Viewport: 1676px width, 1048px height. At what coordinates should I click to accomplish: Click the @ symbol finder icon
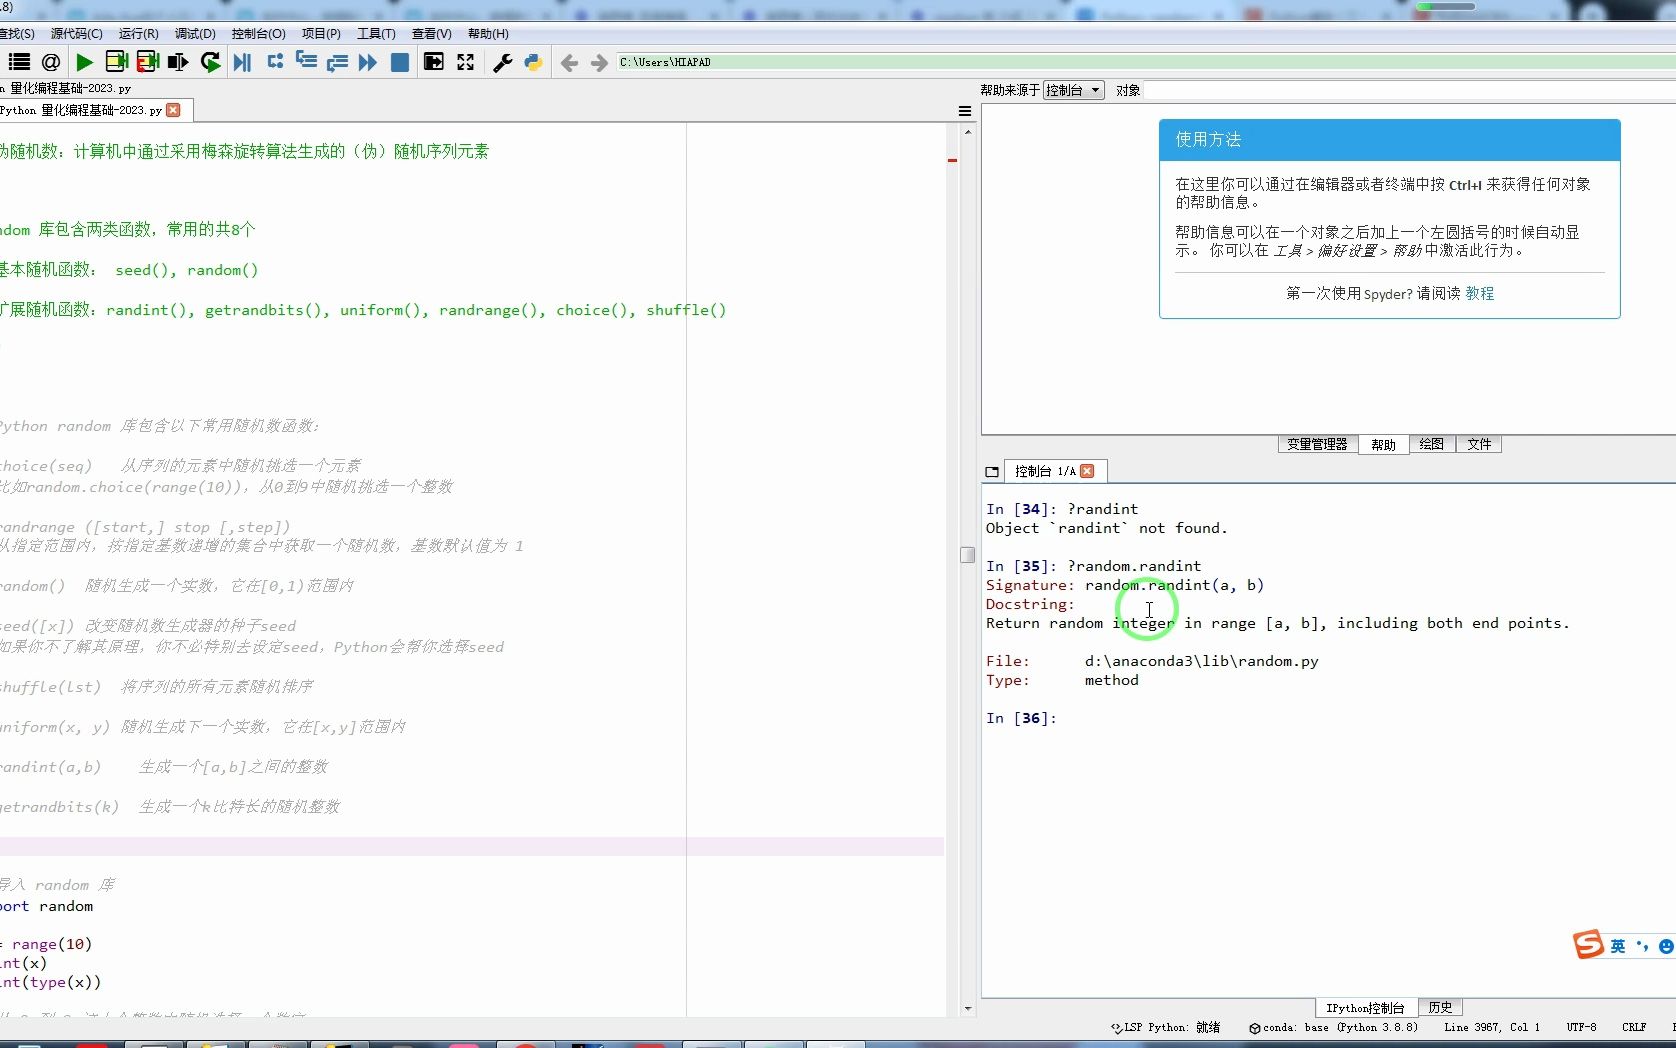[51, 62]
